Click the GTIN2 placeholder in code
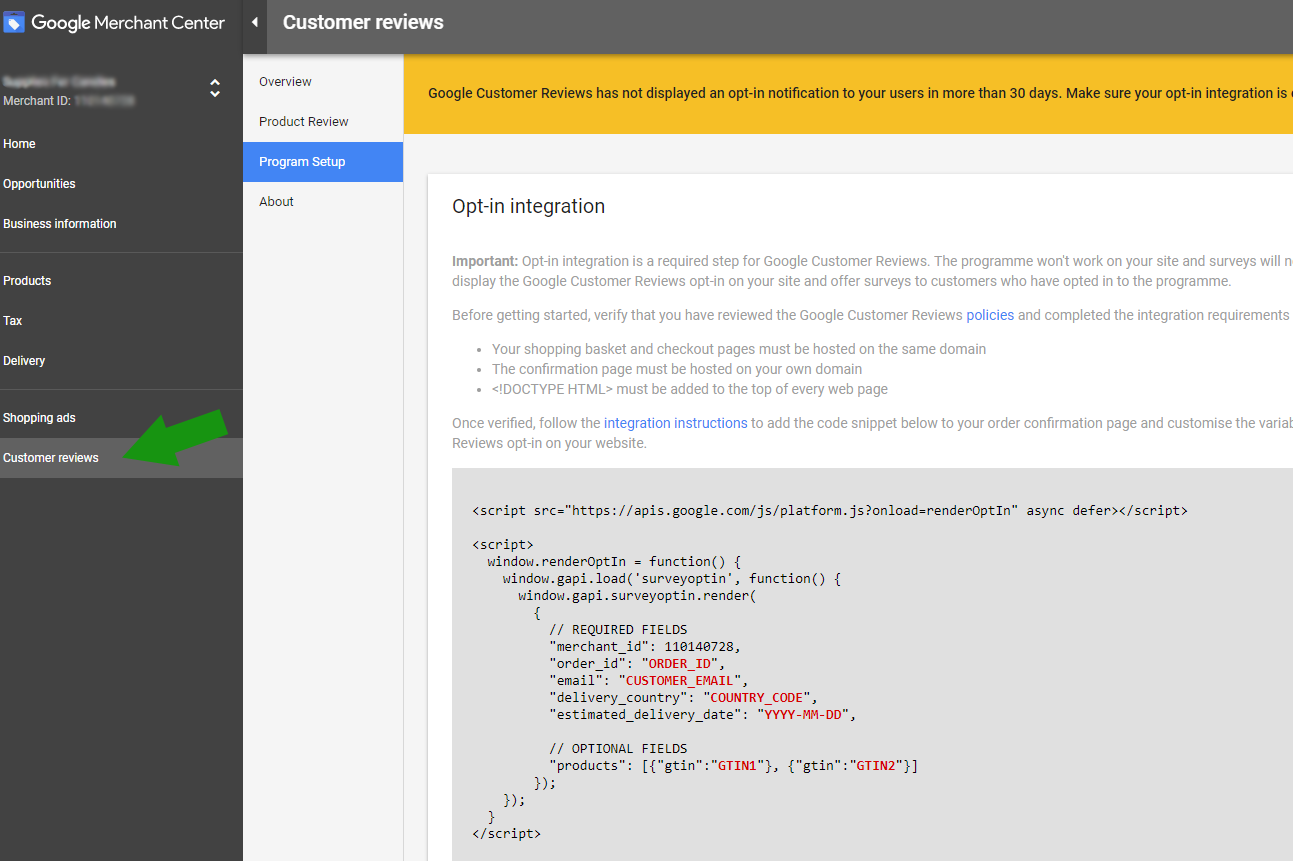1293x861 pixels. pyautogui.click(x=875, y=765)
